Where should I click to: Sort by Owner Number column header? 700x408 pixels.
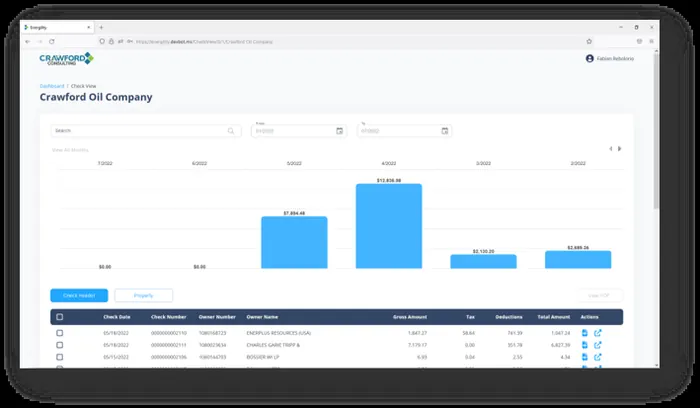click(x=217, y=317)
